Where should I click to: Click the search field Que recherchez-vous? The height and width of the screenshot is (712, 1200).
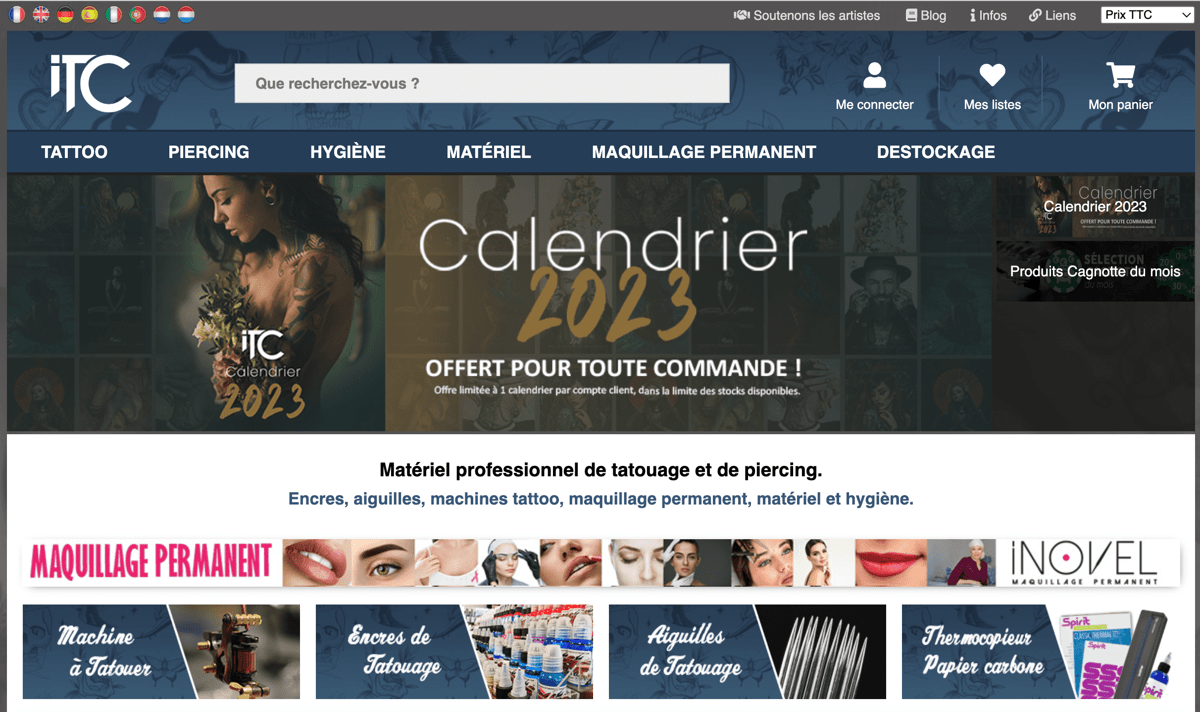pyautogui.click(x=482, y=83)
